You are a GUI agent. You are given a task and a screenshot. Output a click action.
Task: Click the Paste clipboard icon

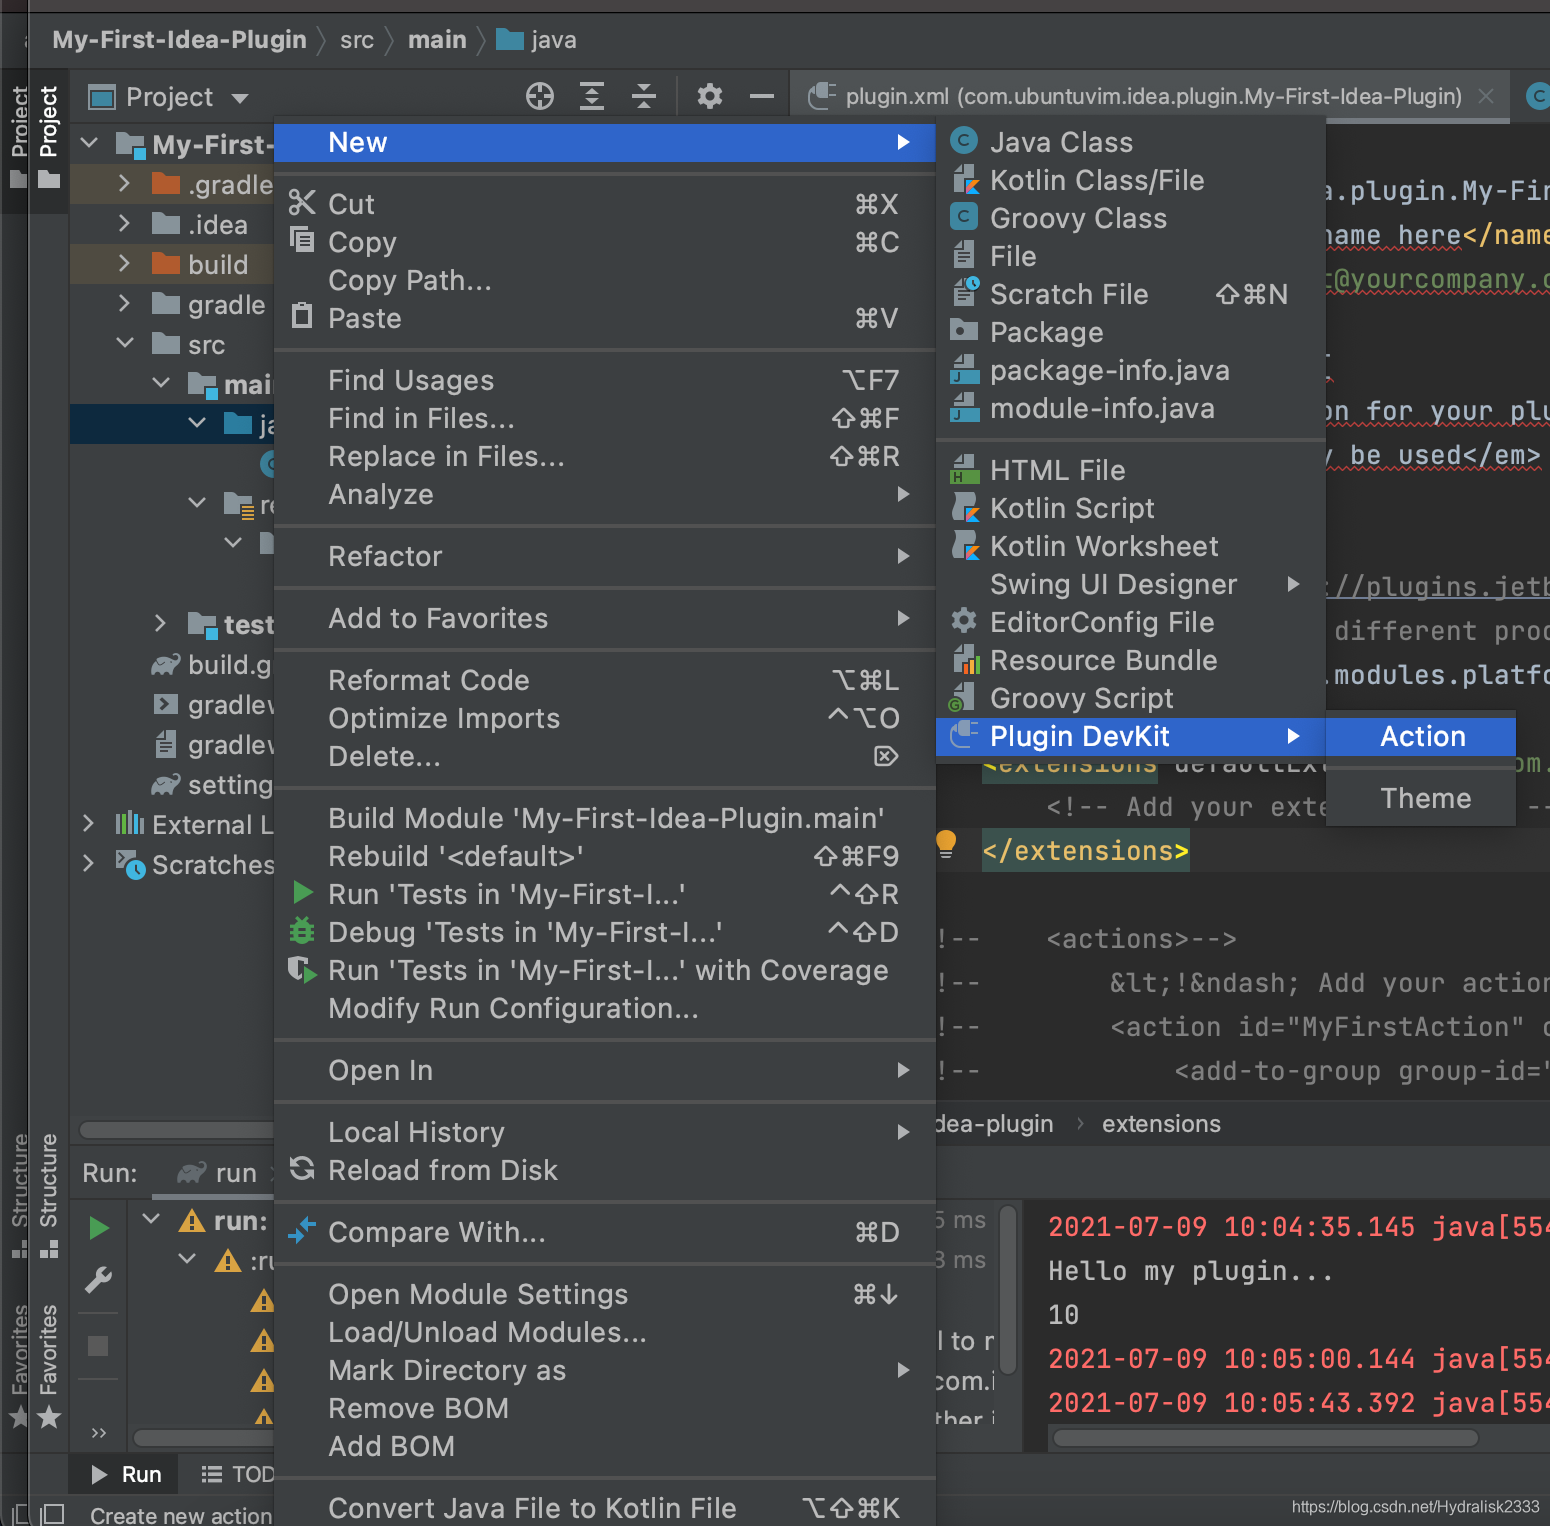[302, 317]
